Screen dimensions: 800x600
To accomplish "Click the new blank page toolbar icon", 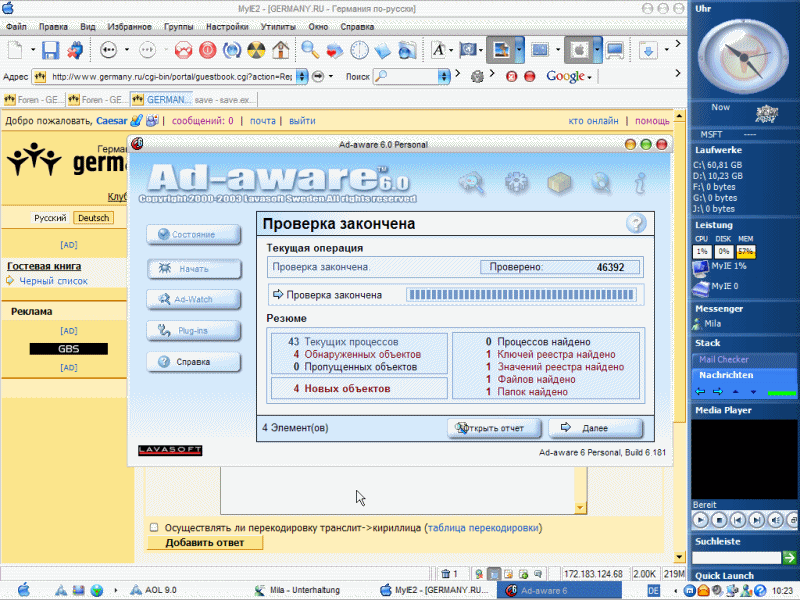I will click(15, 50).
